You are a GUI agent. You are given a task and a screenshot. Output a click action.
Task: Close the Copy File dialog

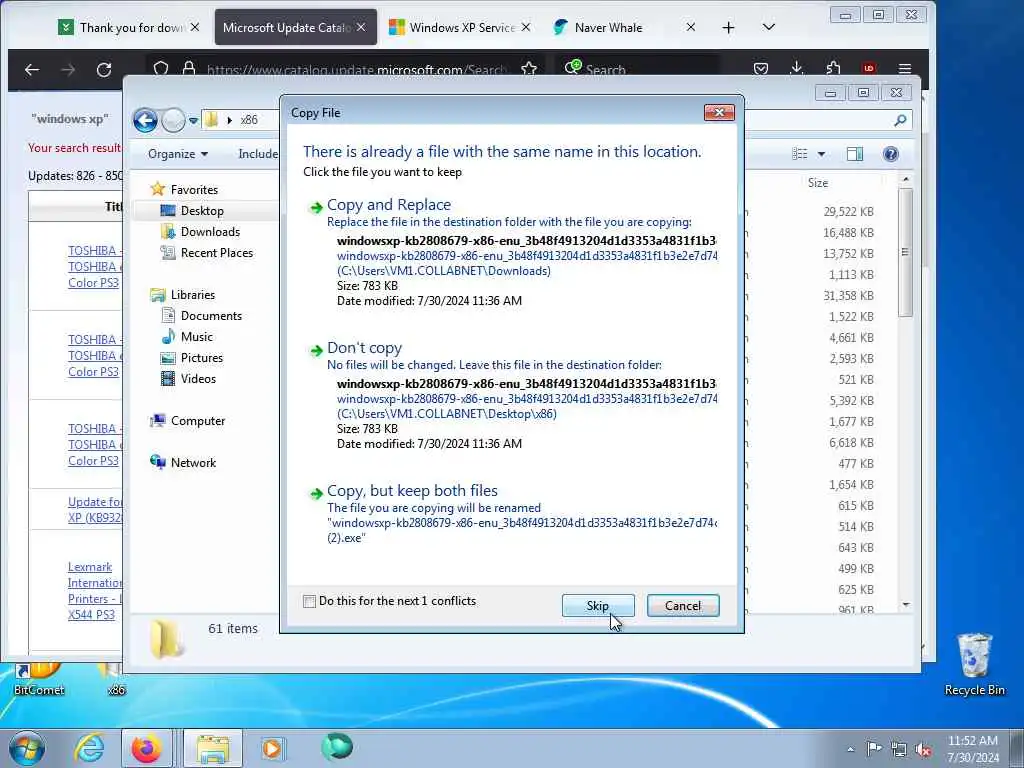[x=719, y=112]
